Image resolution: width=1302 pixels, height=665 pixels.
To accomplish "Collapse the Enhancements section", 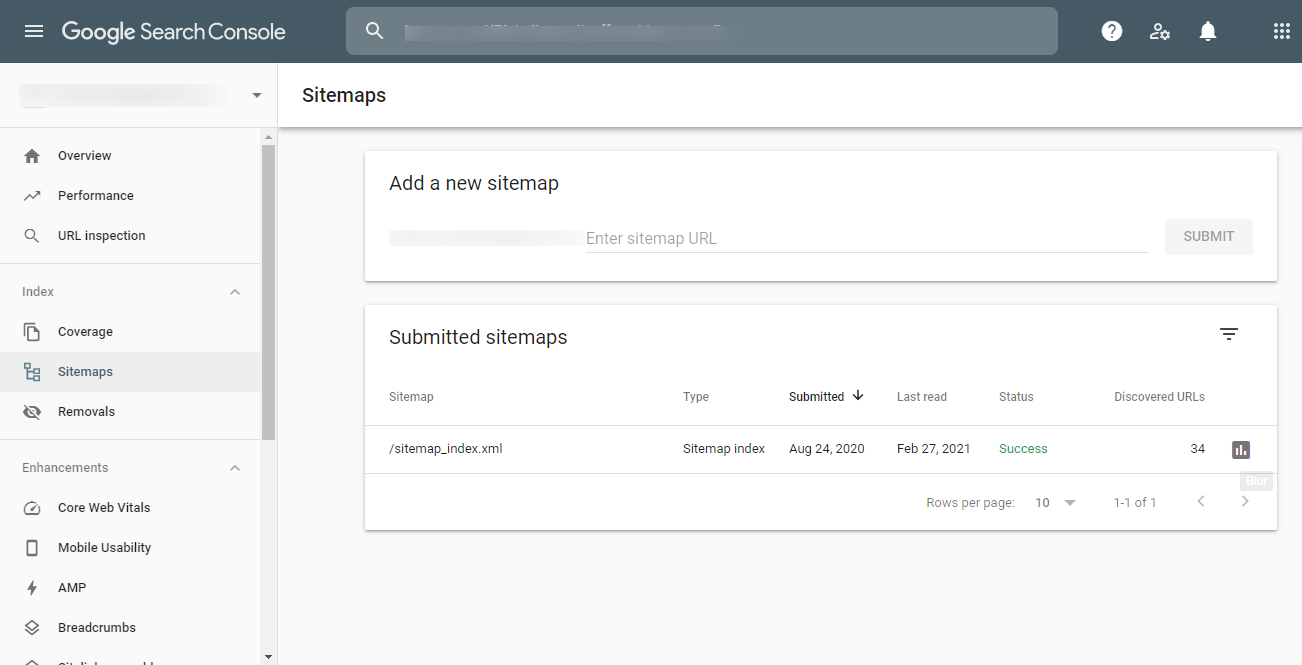I will click(x=234, y=467).
